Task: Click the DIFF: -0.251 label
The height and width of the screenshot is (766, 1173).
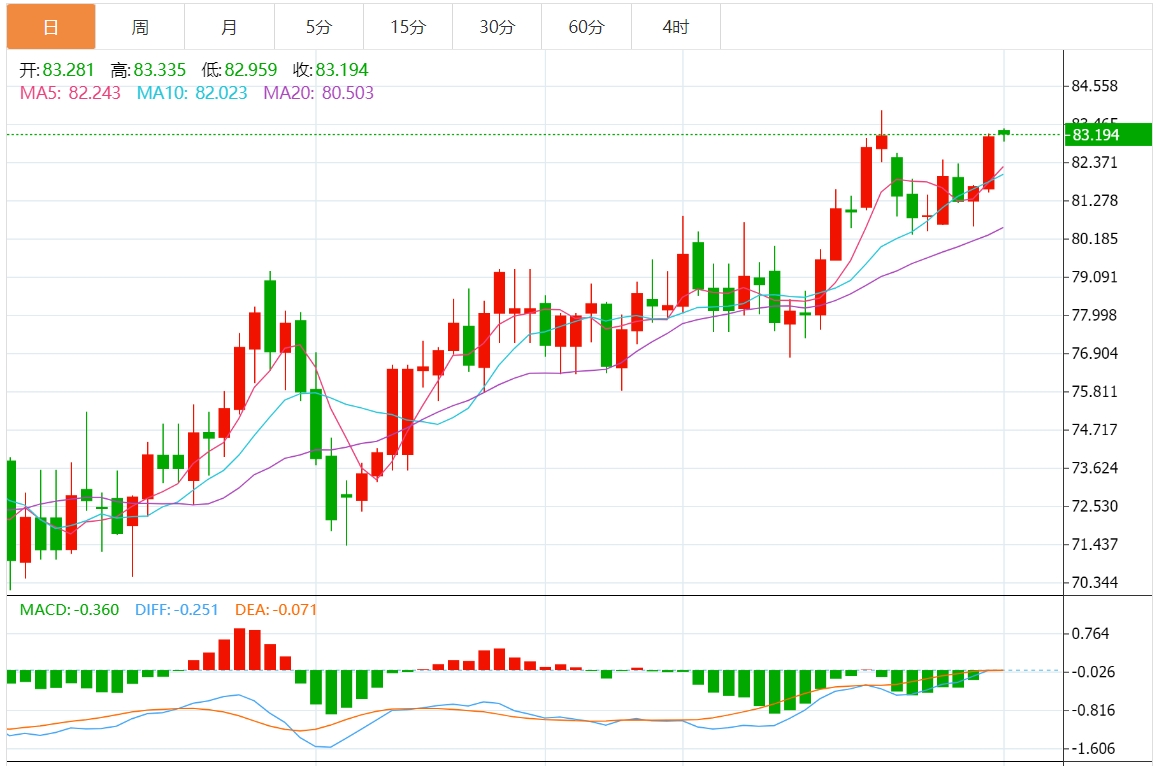Action: pyautogui.click(x=177, y=610)
